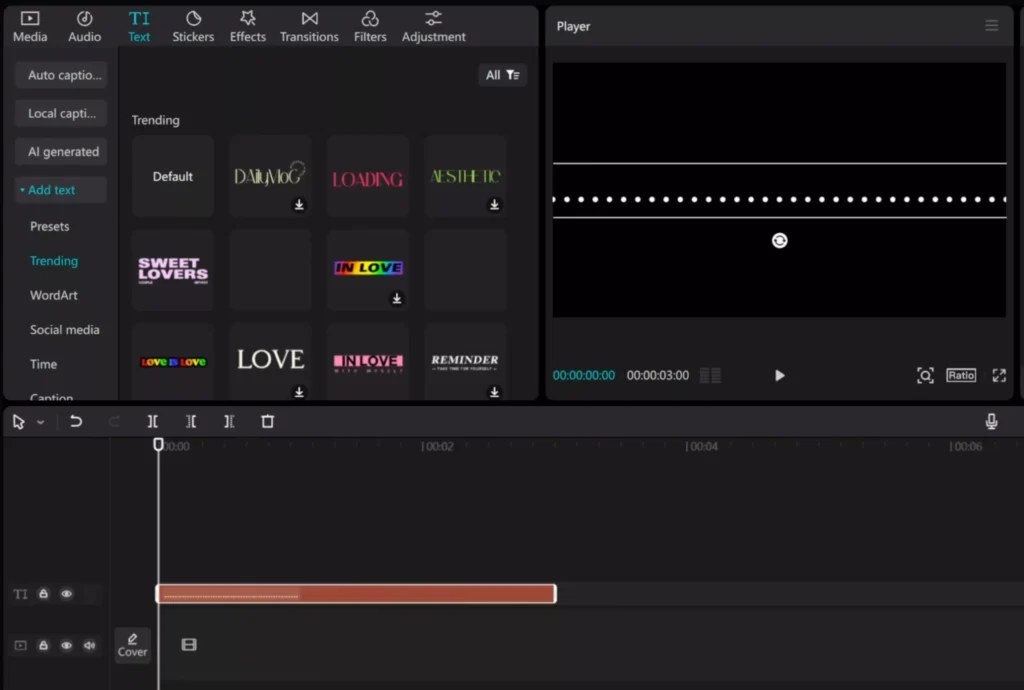Split clip at playhead

(152, 422)
